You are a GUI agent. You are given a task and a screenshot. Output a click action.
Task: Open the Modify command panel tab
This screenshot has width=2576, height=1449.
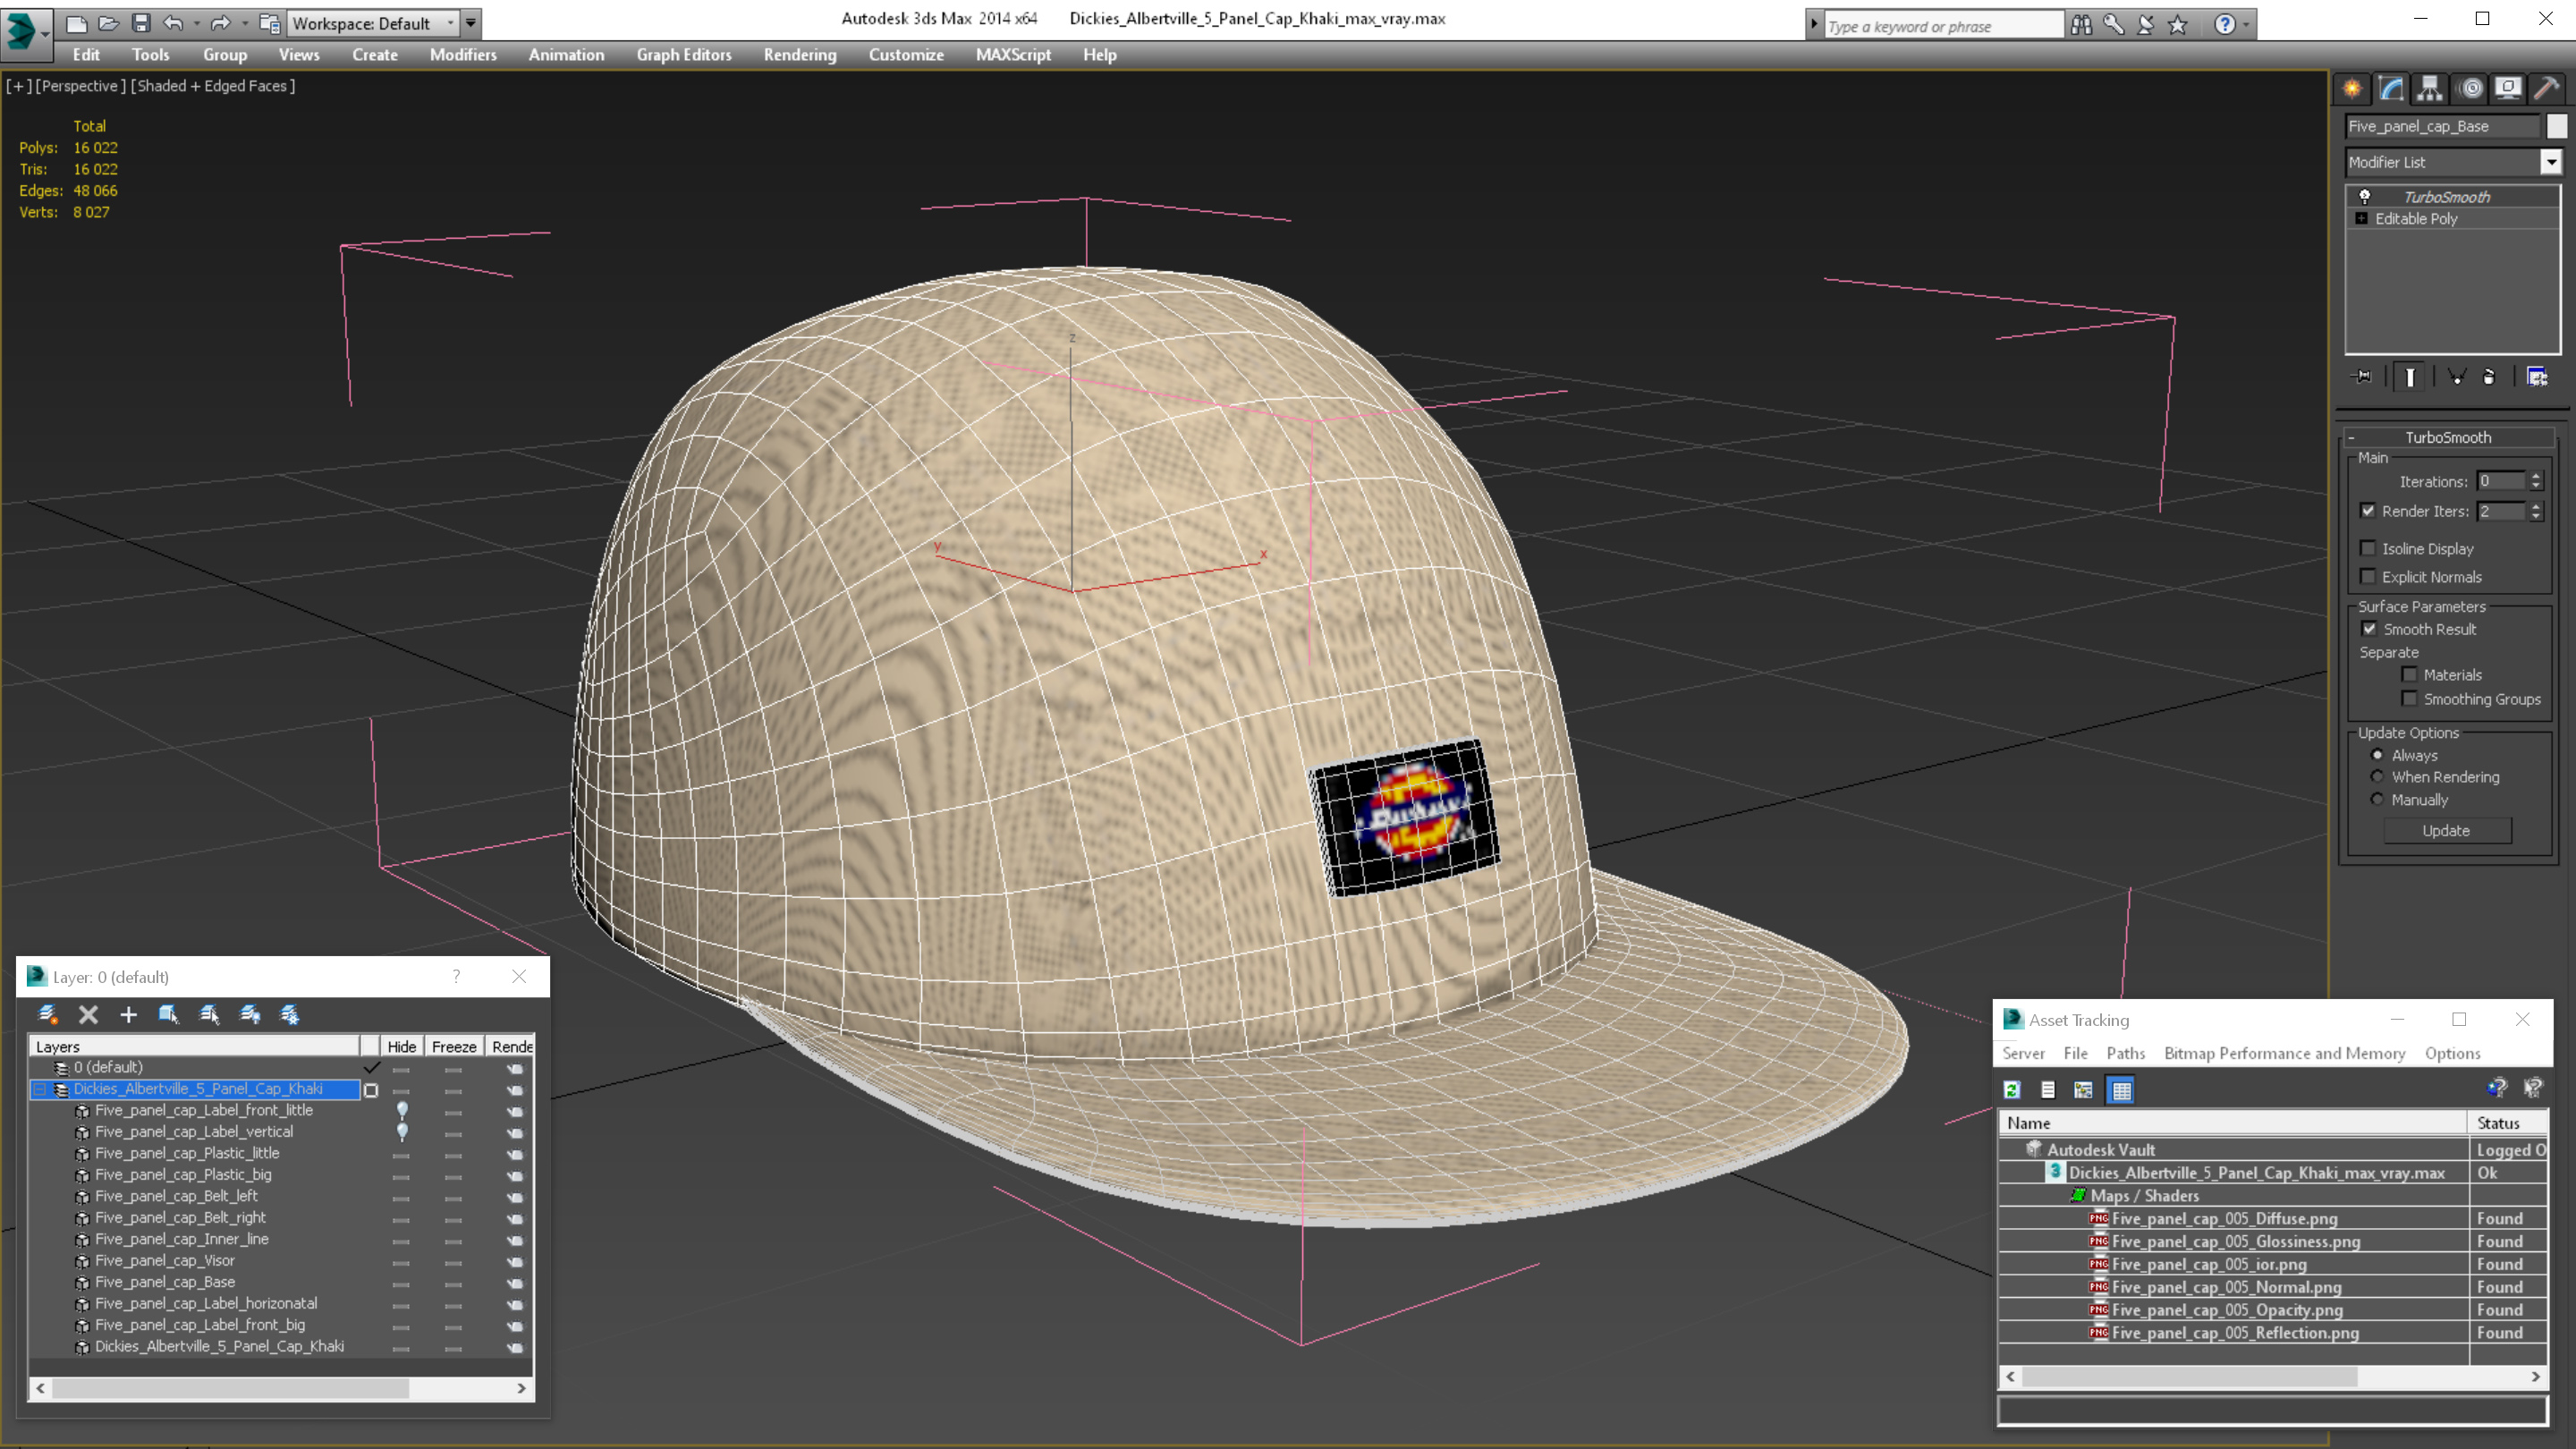pos(2391,89)
